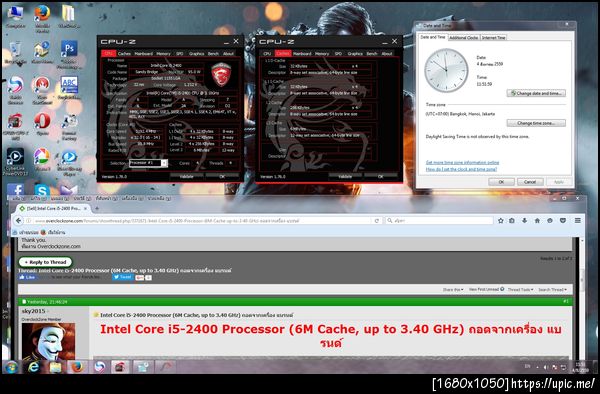This screenshot has width=600, height=394.
Task: Switch to Additional Clocks tab
Action: 463,37
